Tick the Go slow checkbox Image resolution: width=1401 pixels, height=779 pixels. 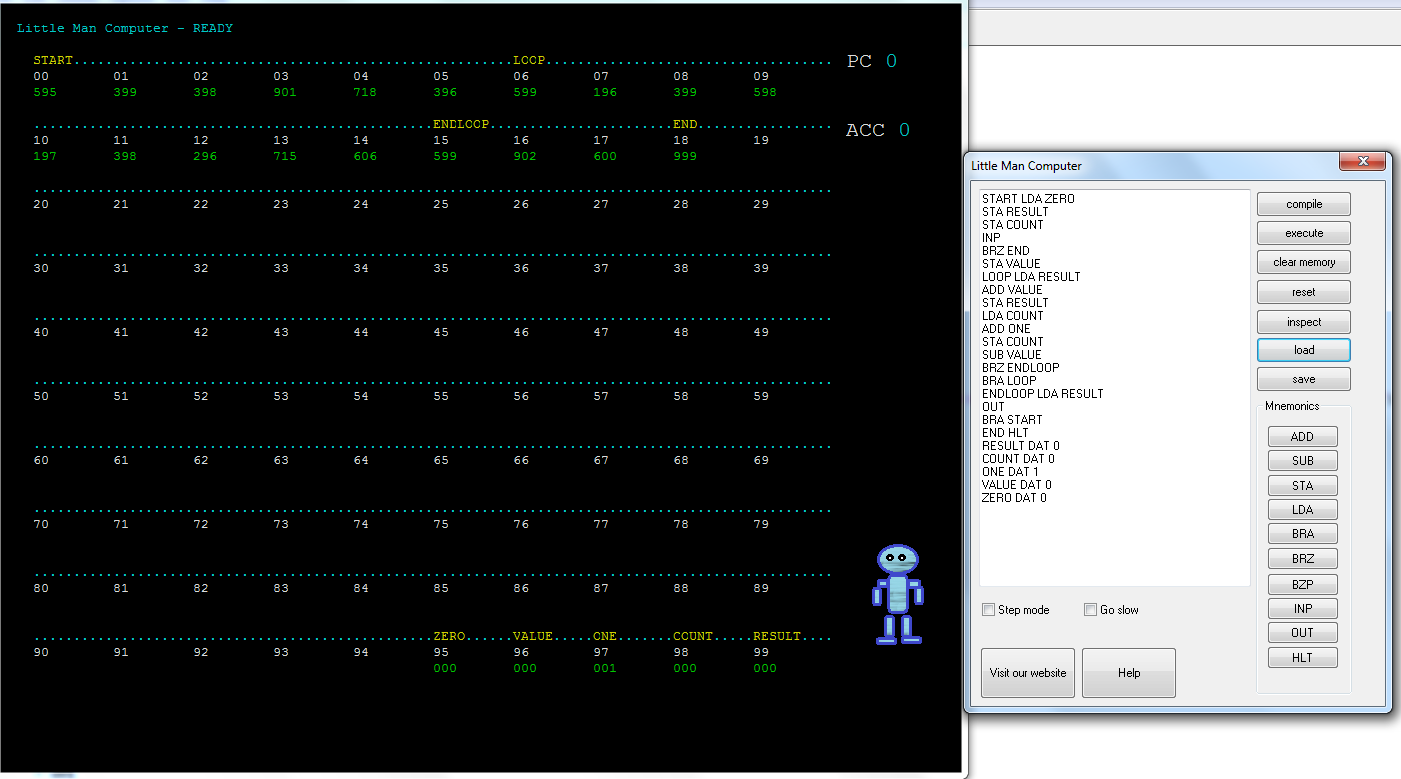point(1090,610)
